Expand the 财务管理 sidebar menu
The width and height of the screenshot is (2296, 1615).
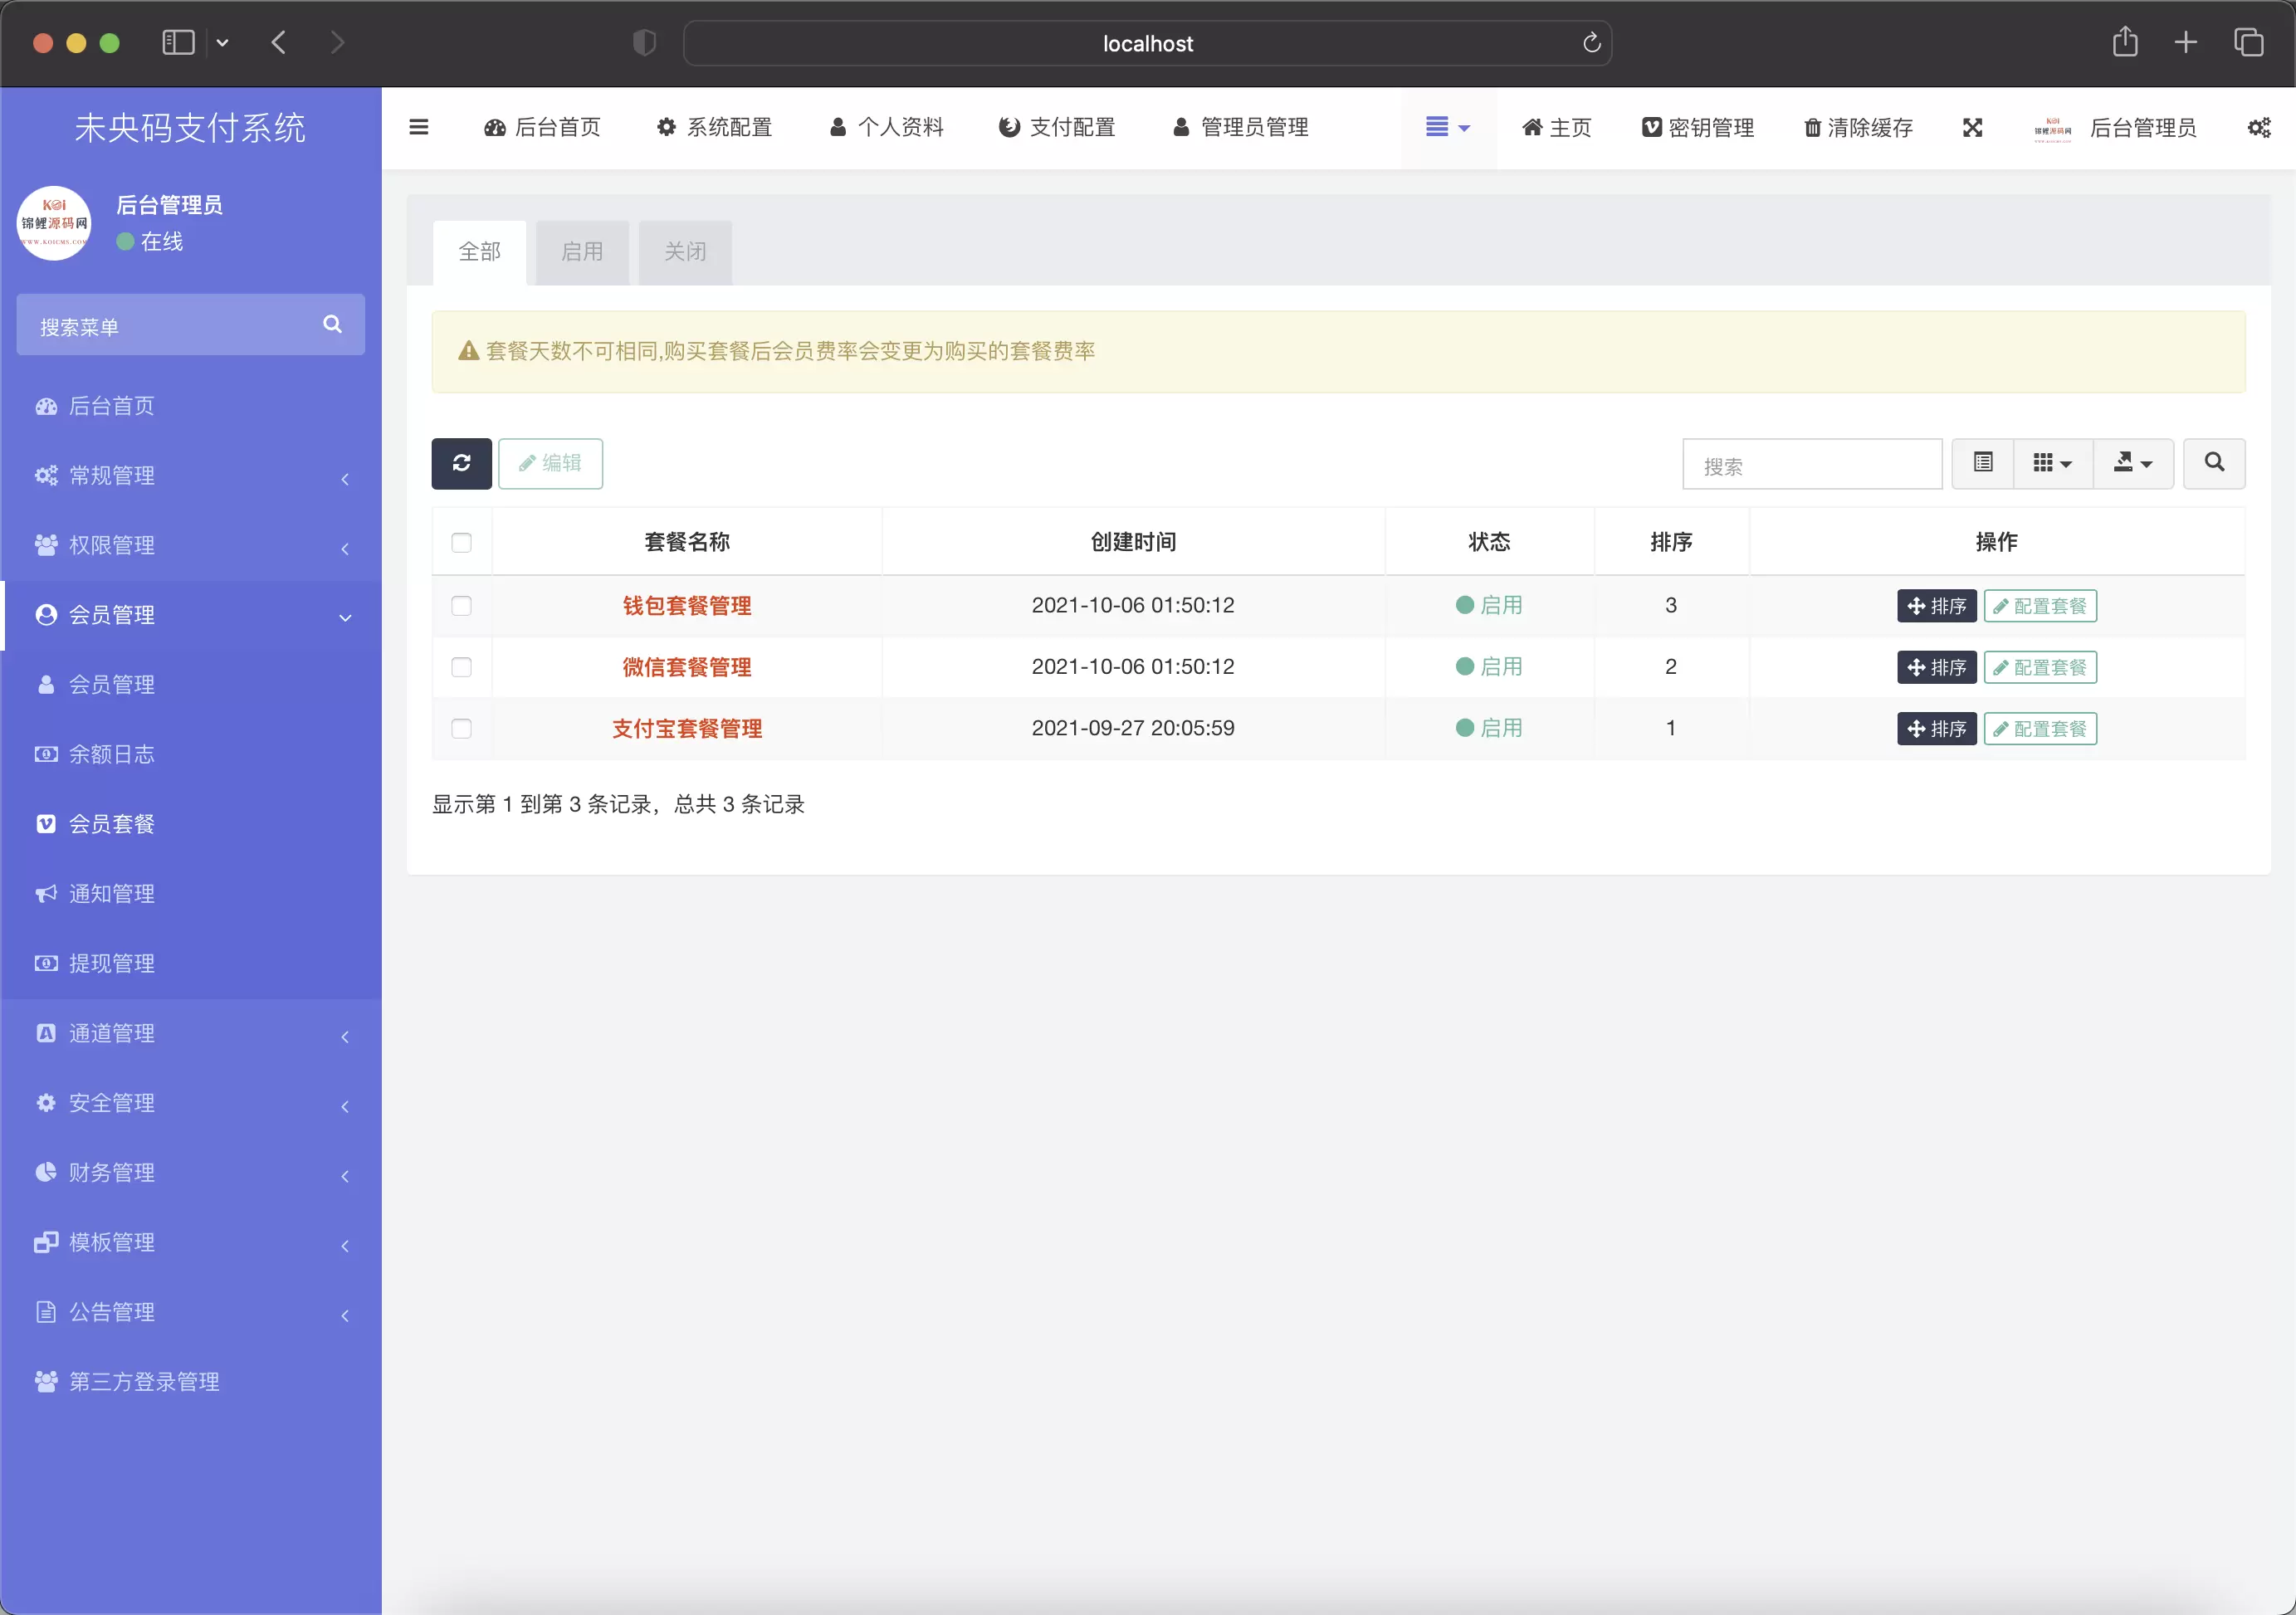(191, 1173)
